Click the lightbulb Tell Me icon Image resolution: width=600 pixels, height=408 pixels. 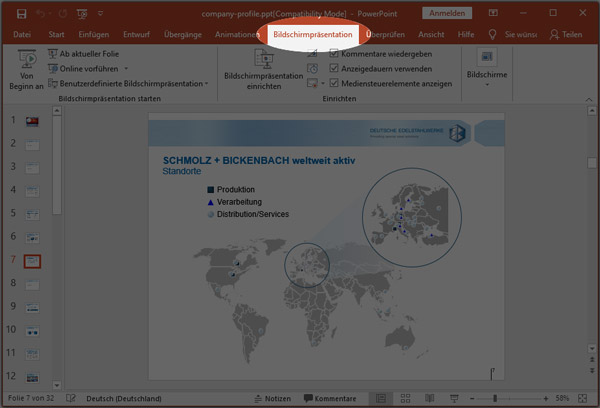492,35
